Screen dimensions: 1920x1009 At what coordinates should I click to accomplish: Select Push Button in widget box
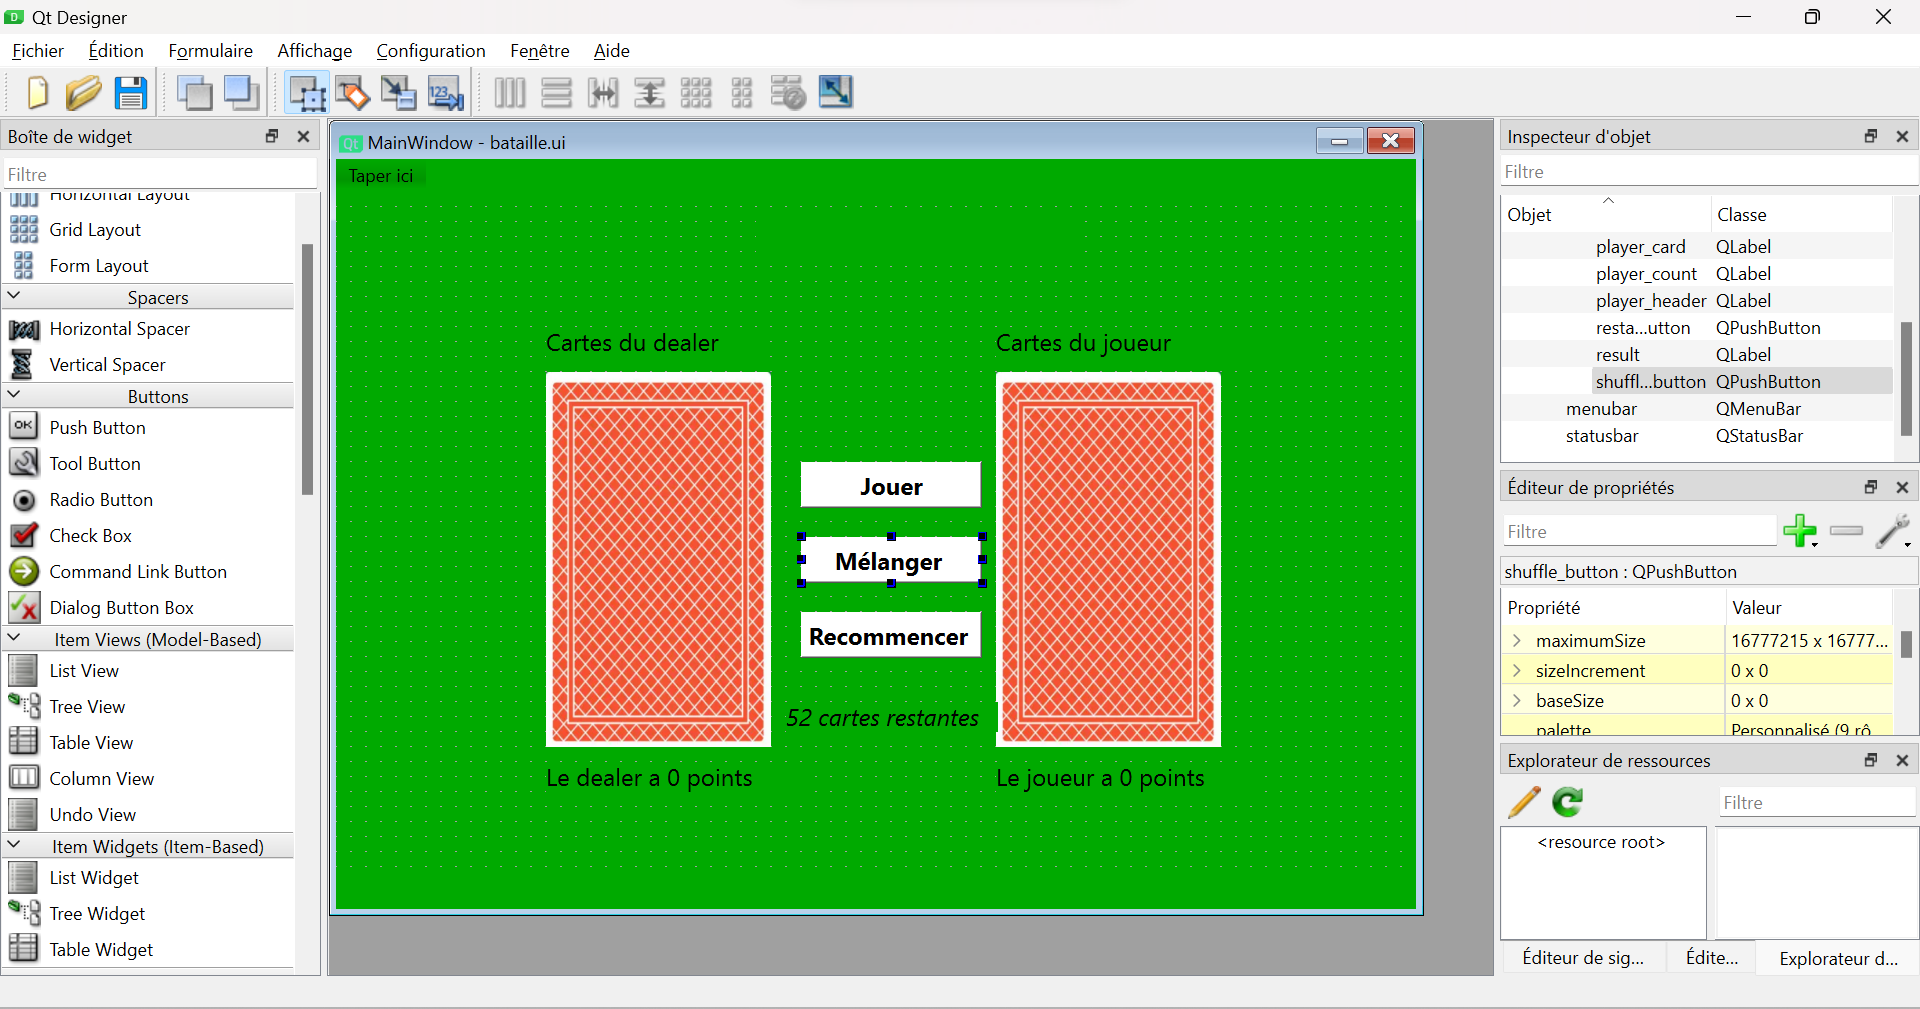coord(97,427)
